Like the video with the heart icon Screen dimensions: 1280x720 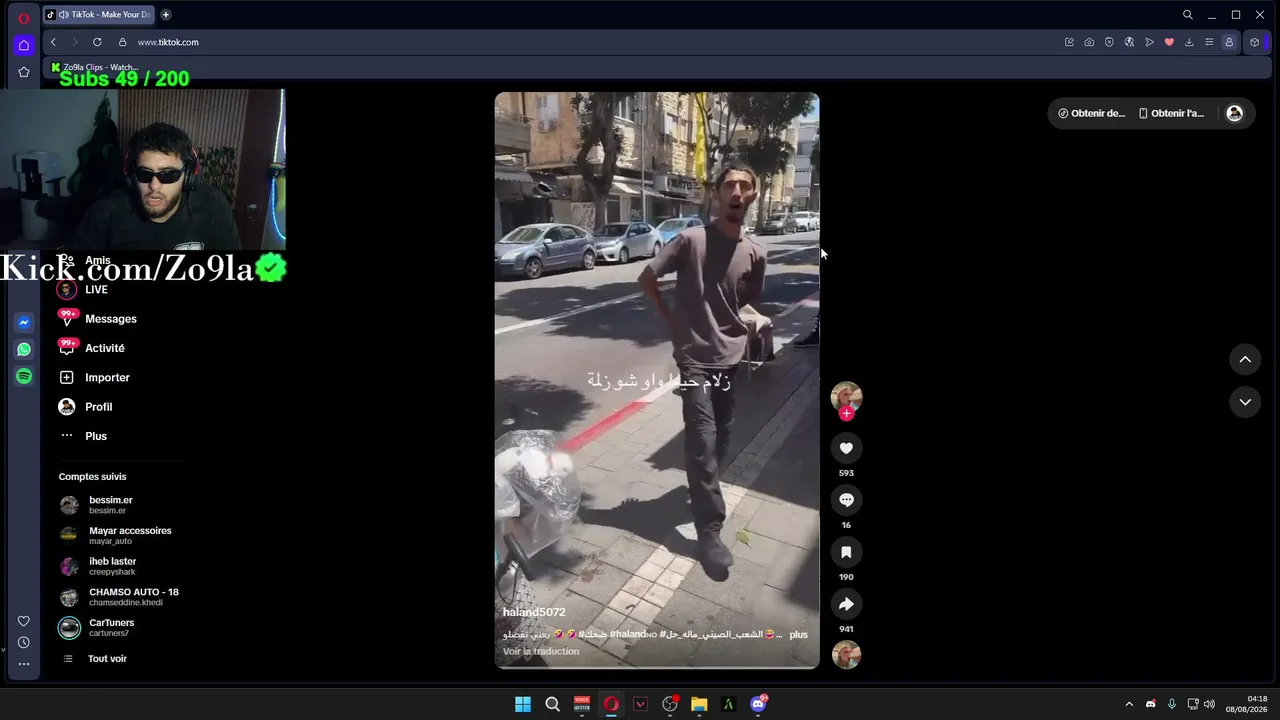(x=846, y=448)
